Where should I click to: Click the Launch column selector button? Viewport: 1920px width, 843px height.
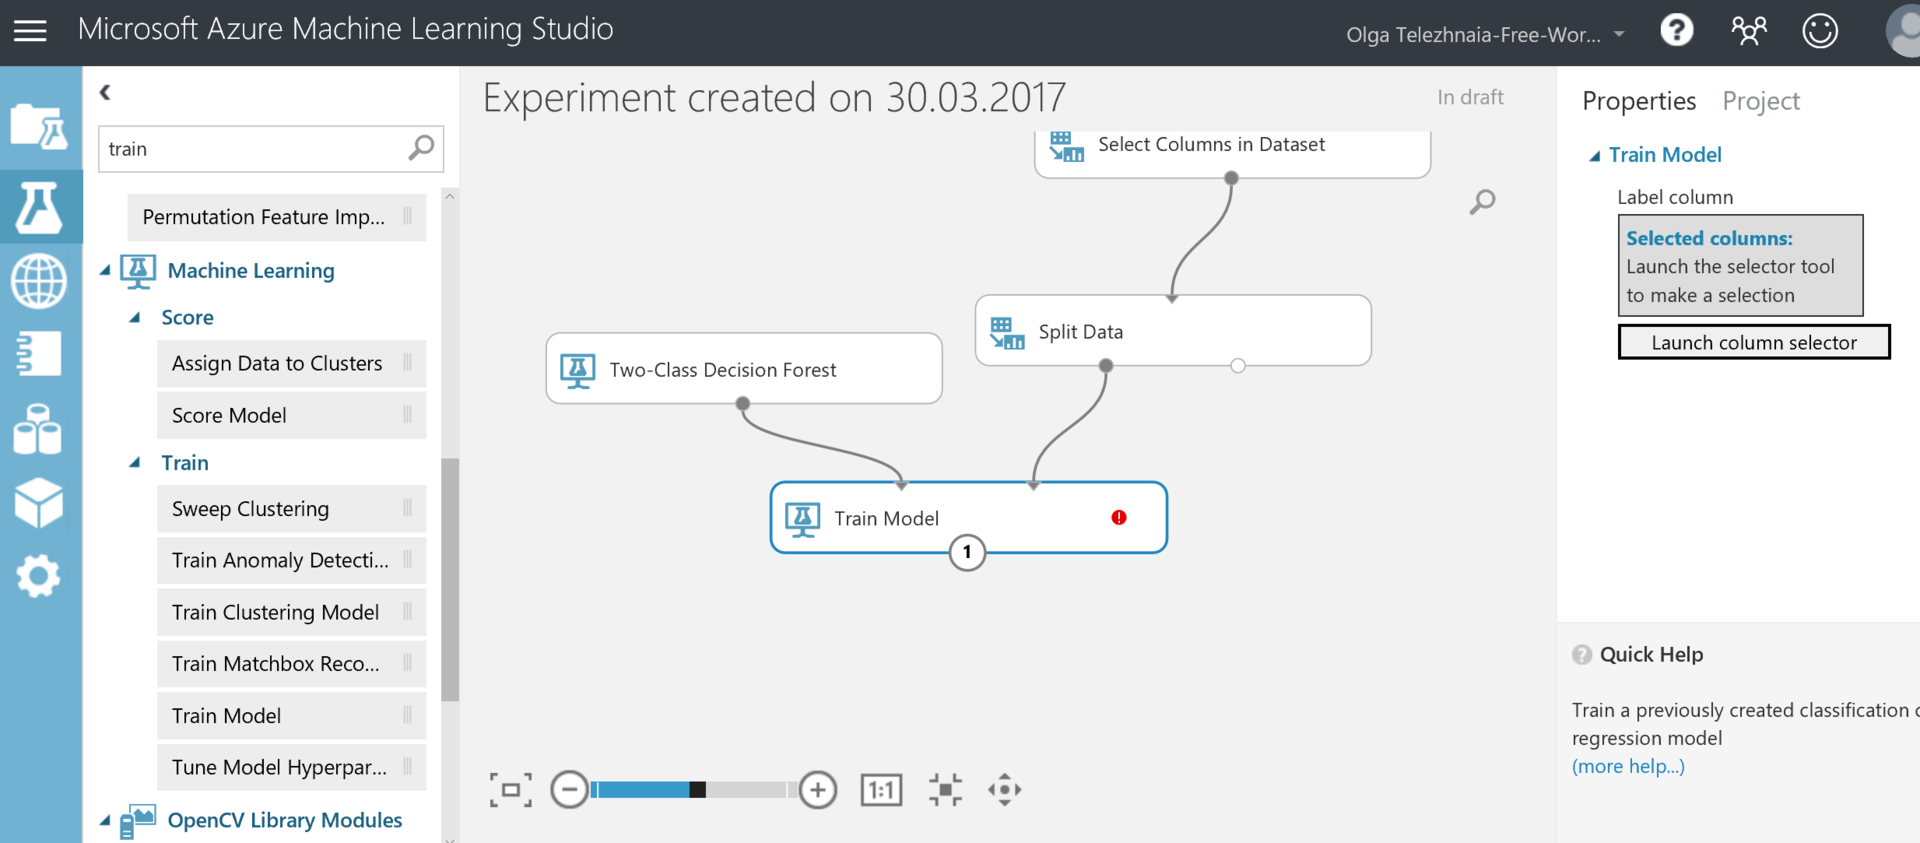tap(1754, 342)
